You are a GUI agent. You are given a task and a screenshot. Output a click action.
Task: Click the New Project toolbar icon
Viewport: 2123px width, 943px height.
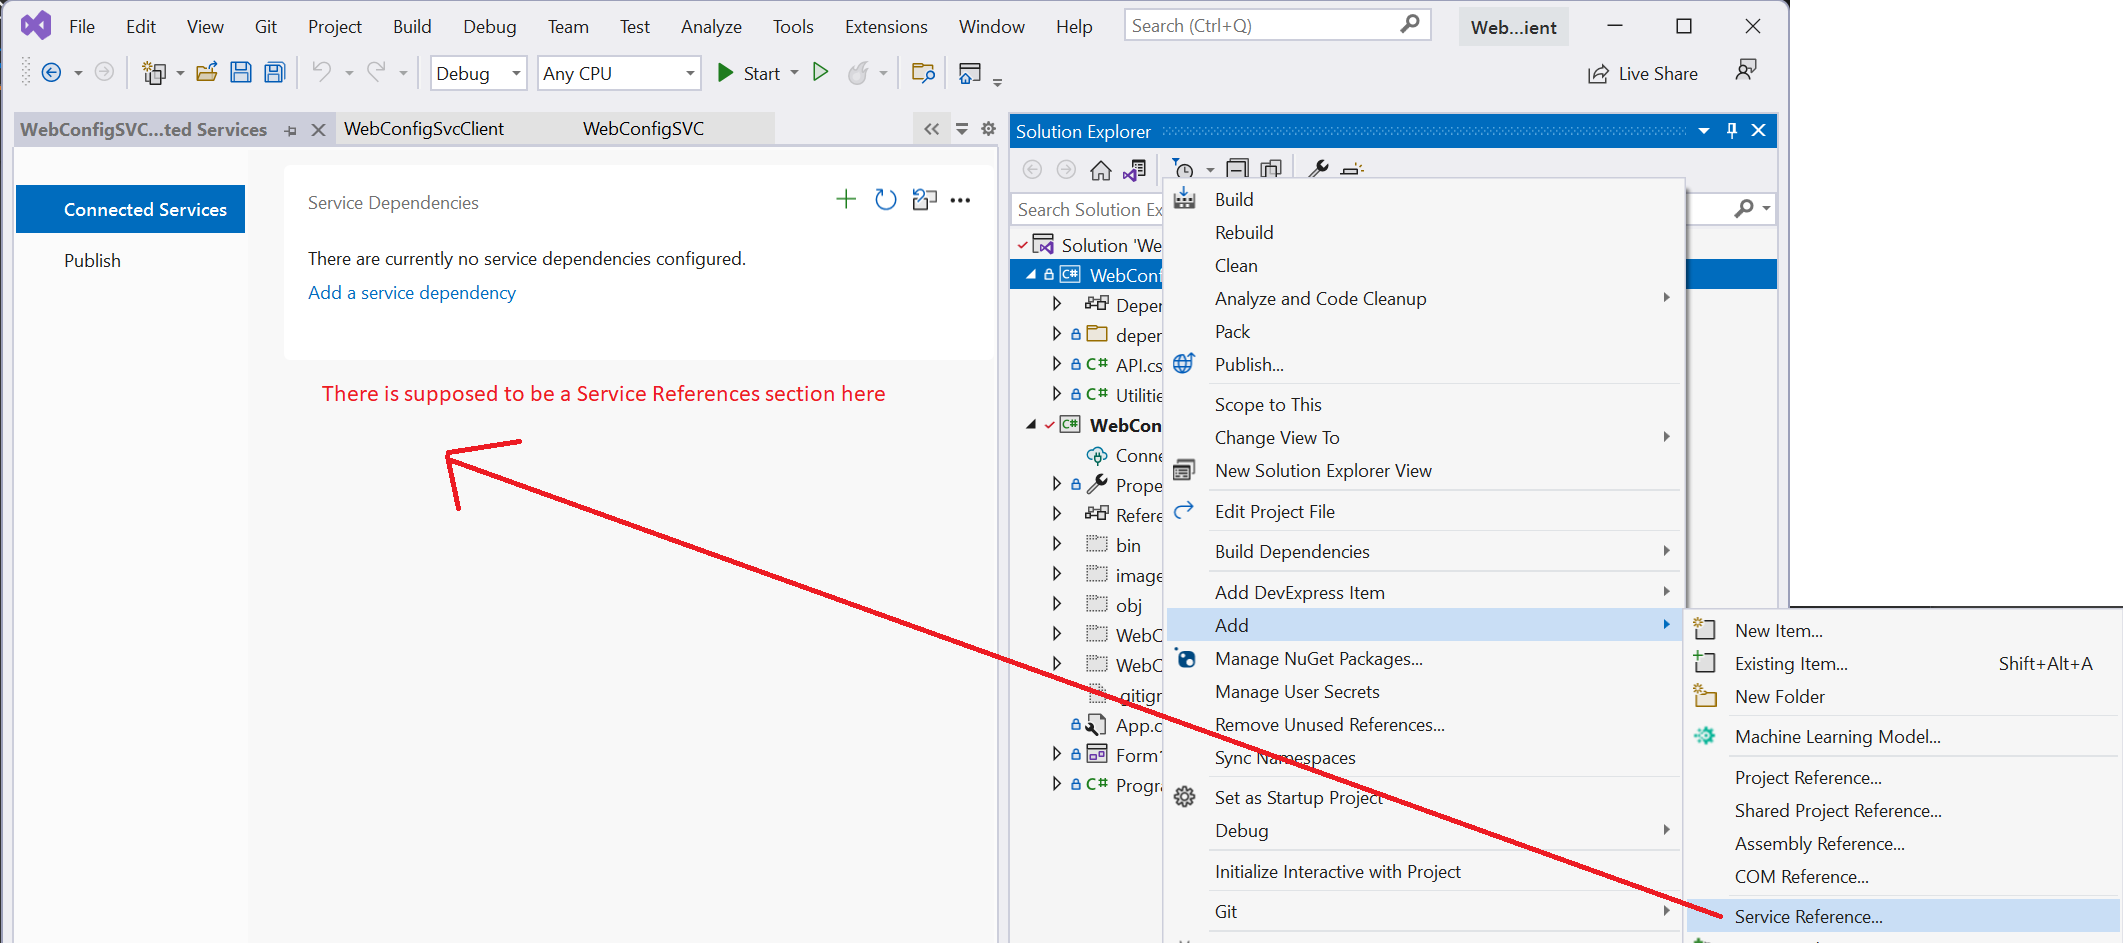[x=154, y=72]
